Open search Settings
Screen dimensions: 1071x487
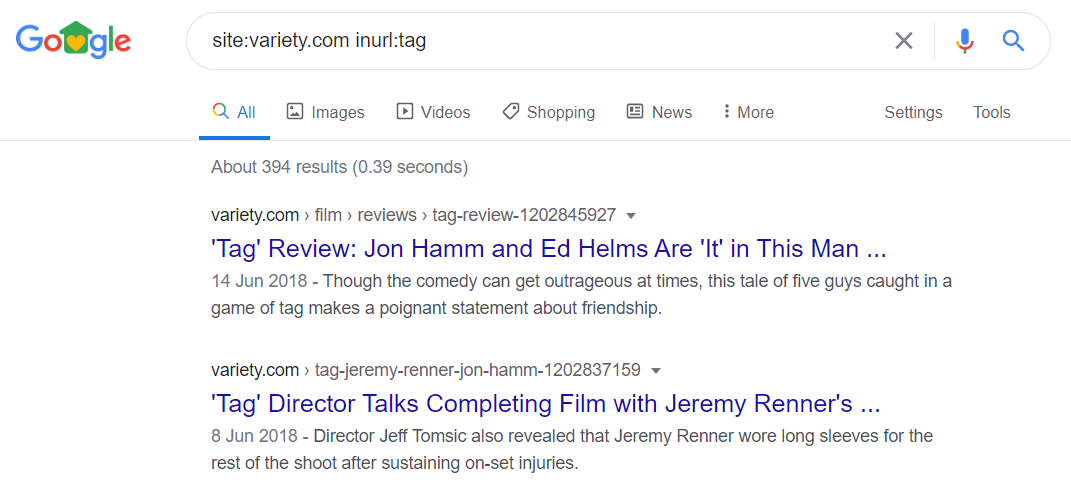point(913,112)
